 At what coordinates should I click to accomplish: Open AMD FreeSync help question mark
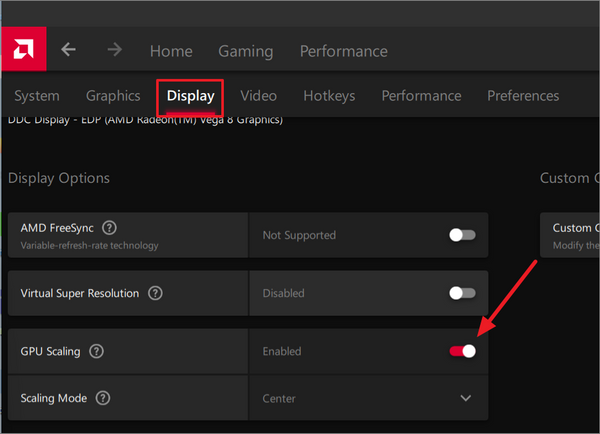[109, 228]
